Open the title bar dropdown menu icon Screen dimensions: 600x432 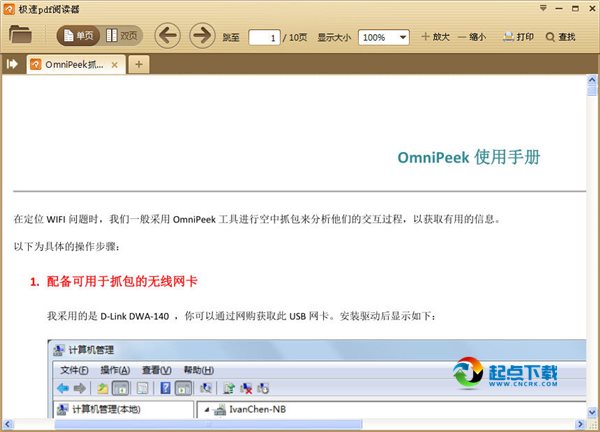point(543,8)
